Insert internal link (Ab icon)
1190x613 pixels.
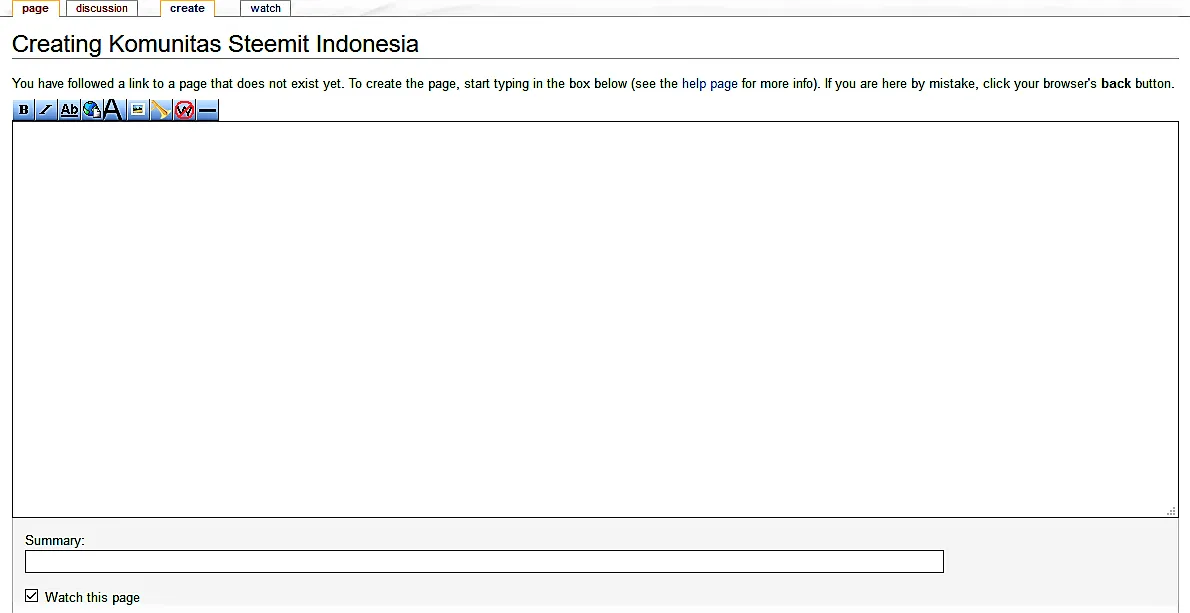[x=69, y=110]
